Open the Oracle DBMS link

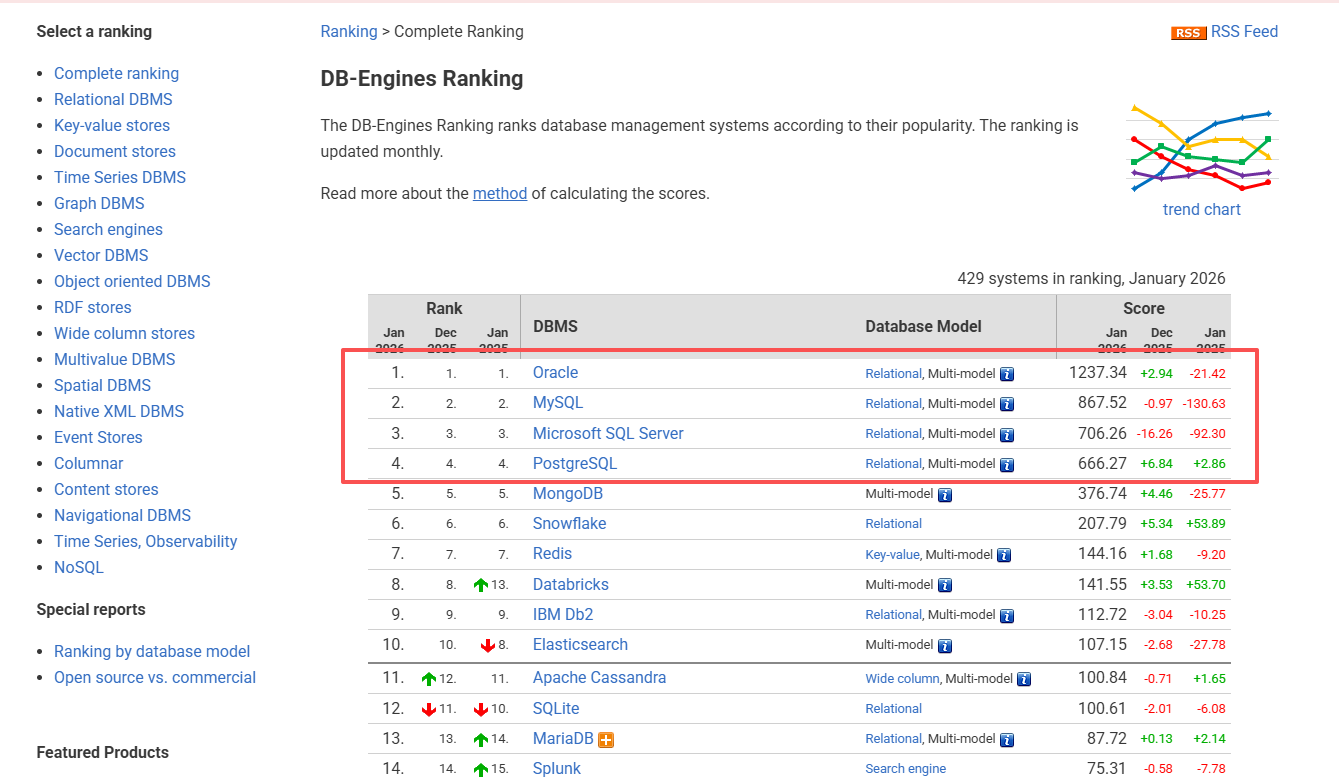click(555, 372)
